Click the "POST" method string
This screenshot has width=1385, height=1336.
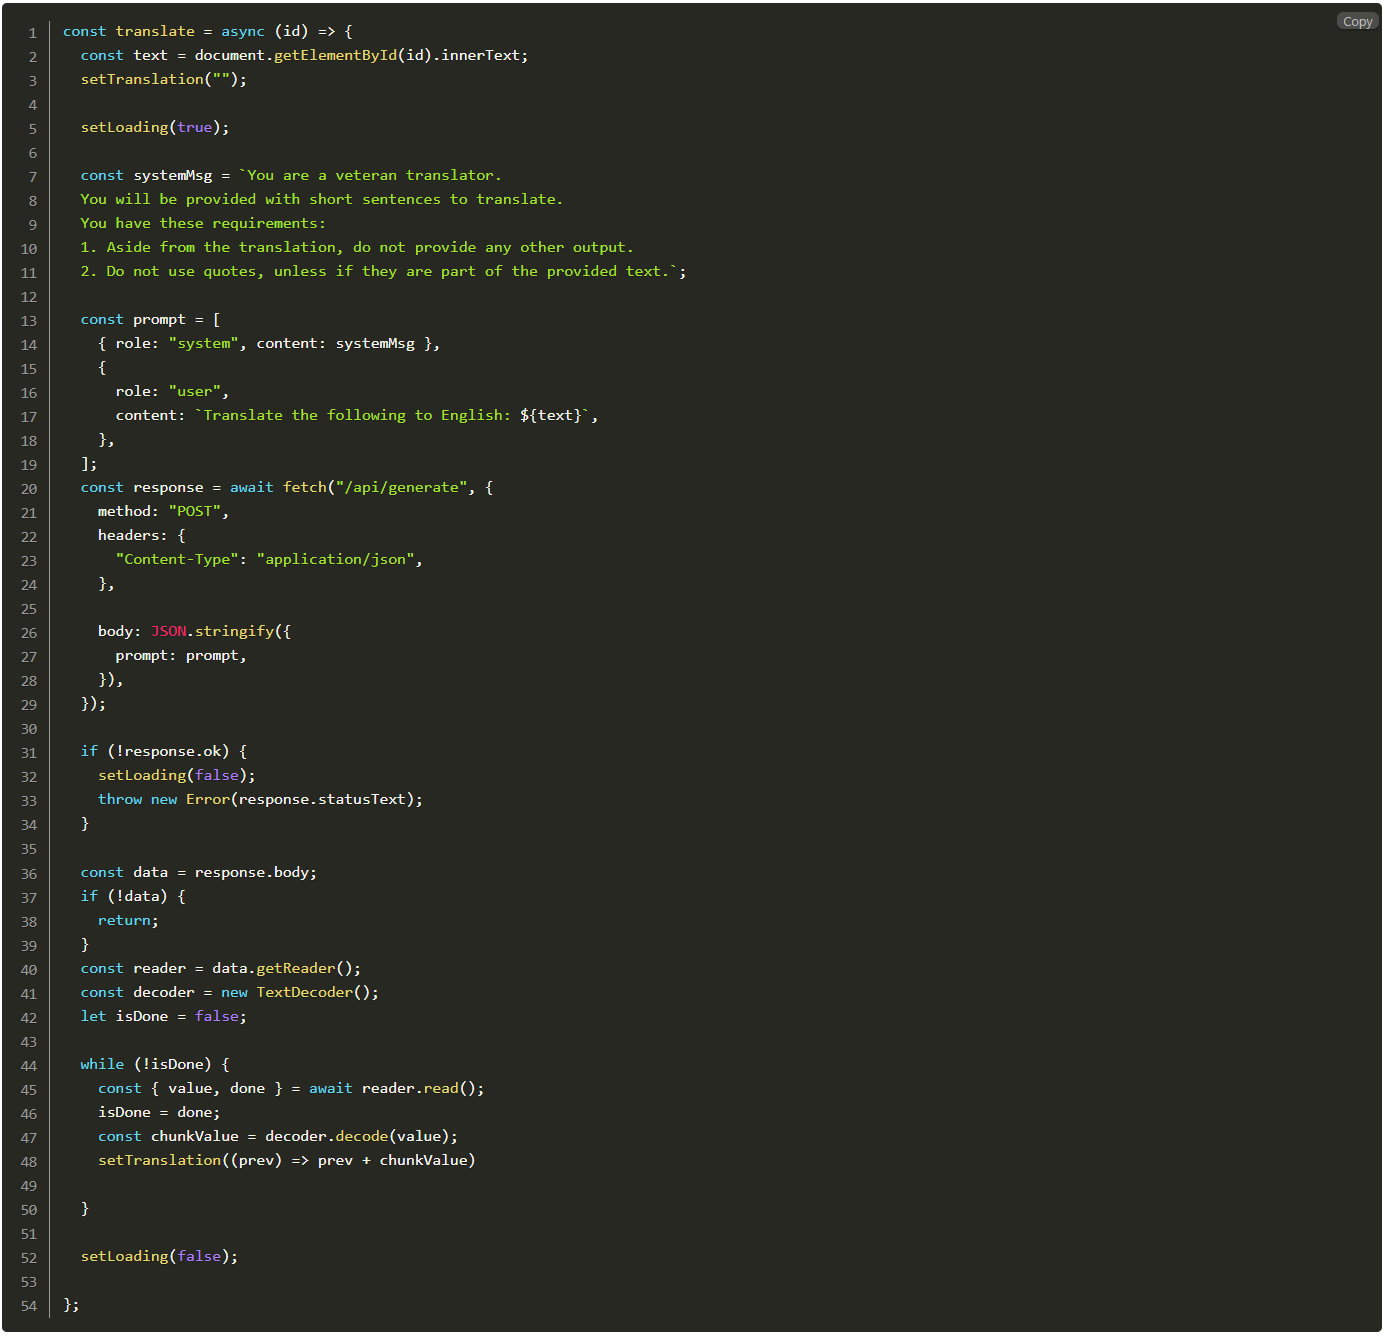tap(196, 511)
